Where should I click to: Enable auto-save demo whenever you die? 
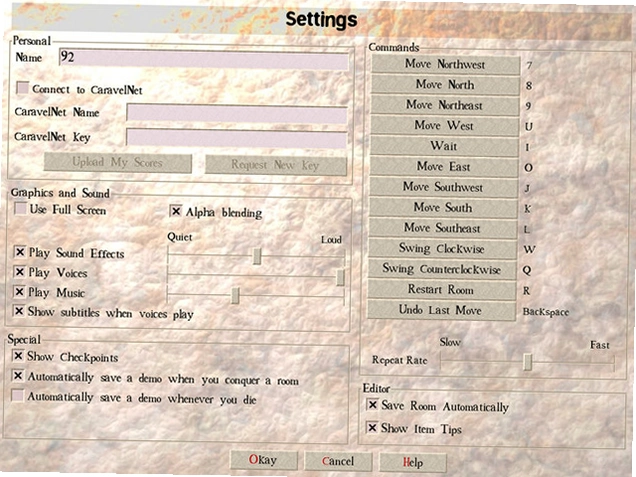[17, 395]
